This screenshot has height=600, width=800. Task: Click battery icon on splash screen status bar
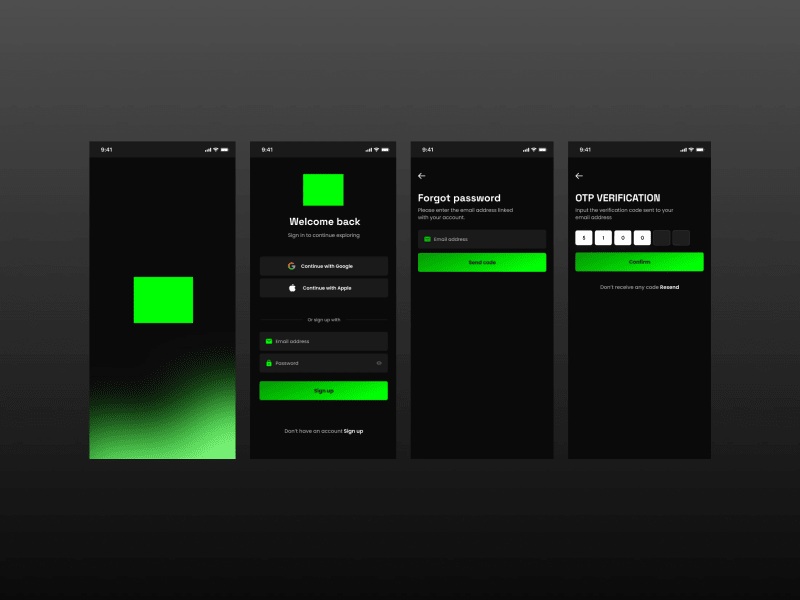pos(224,150)
